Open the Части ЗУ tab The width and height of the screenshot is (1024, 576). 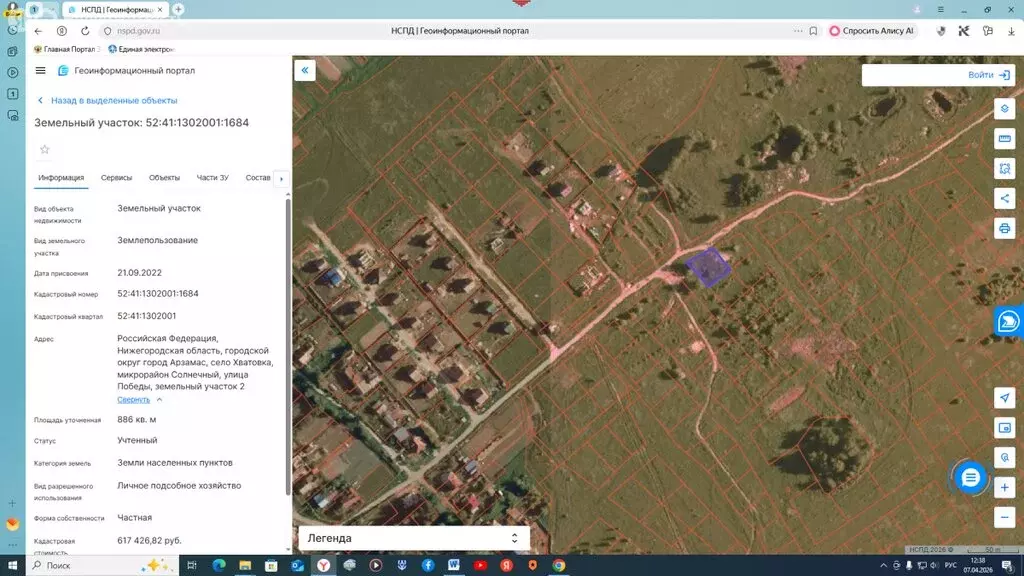point(212,178)
